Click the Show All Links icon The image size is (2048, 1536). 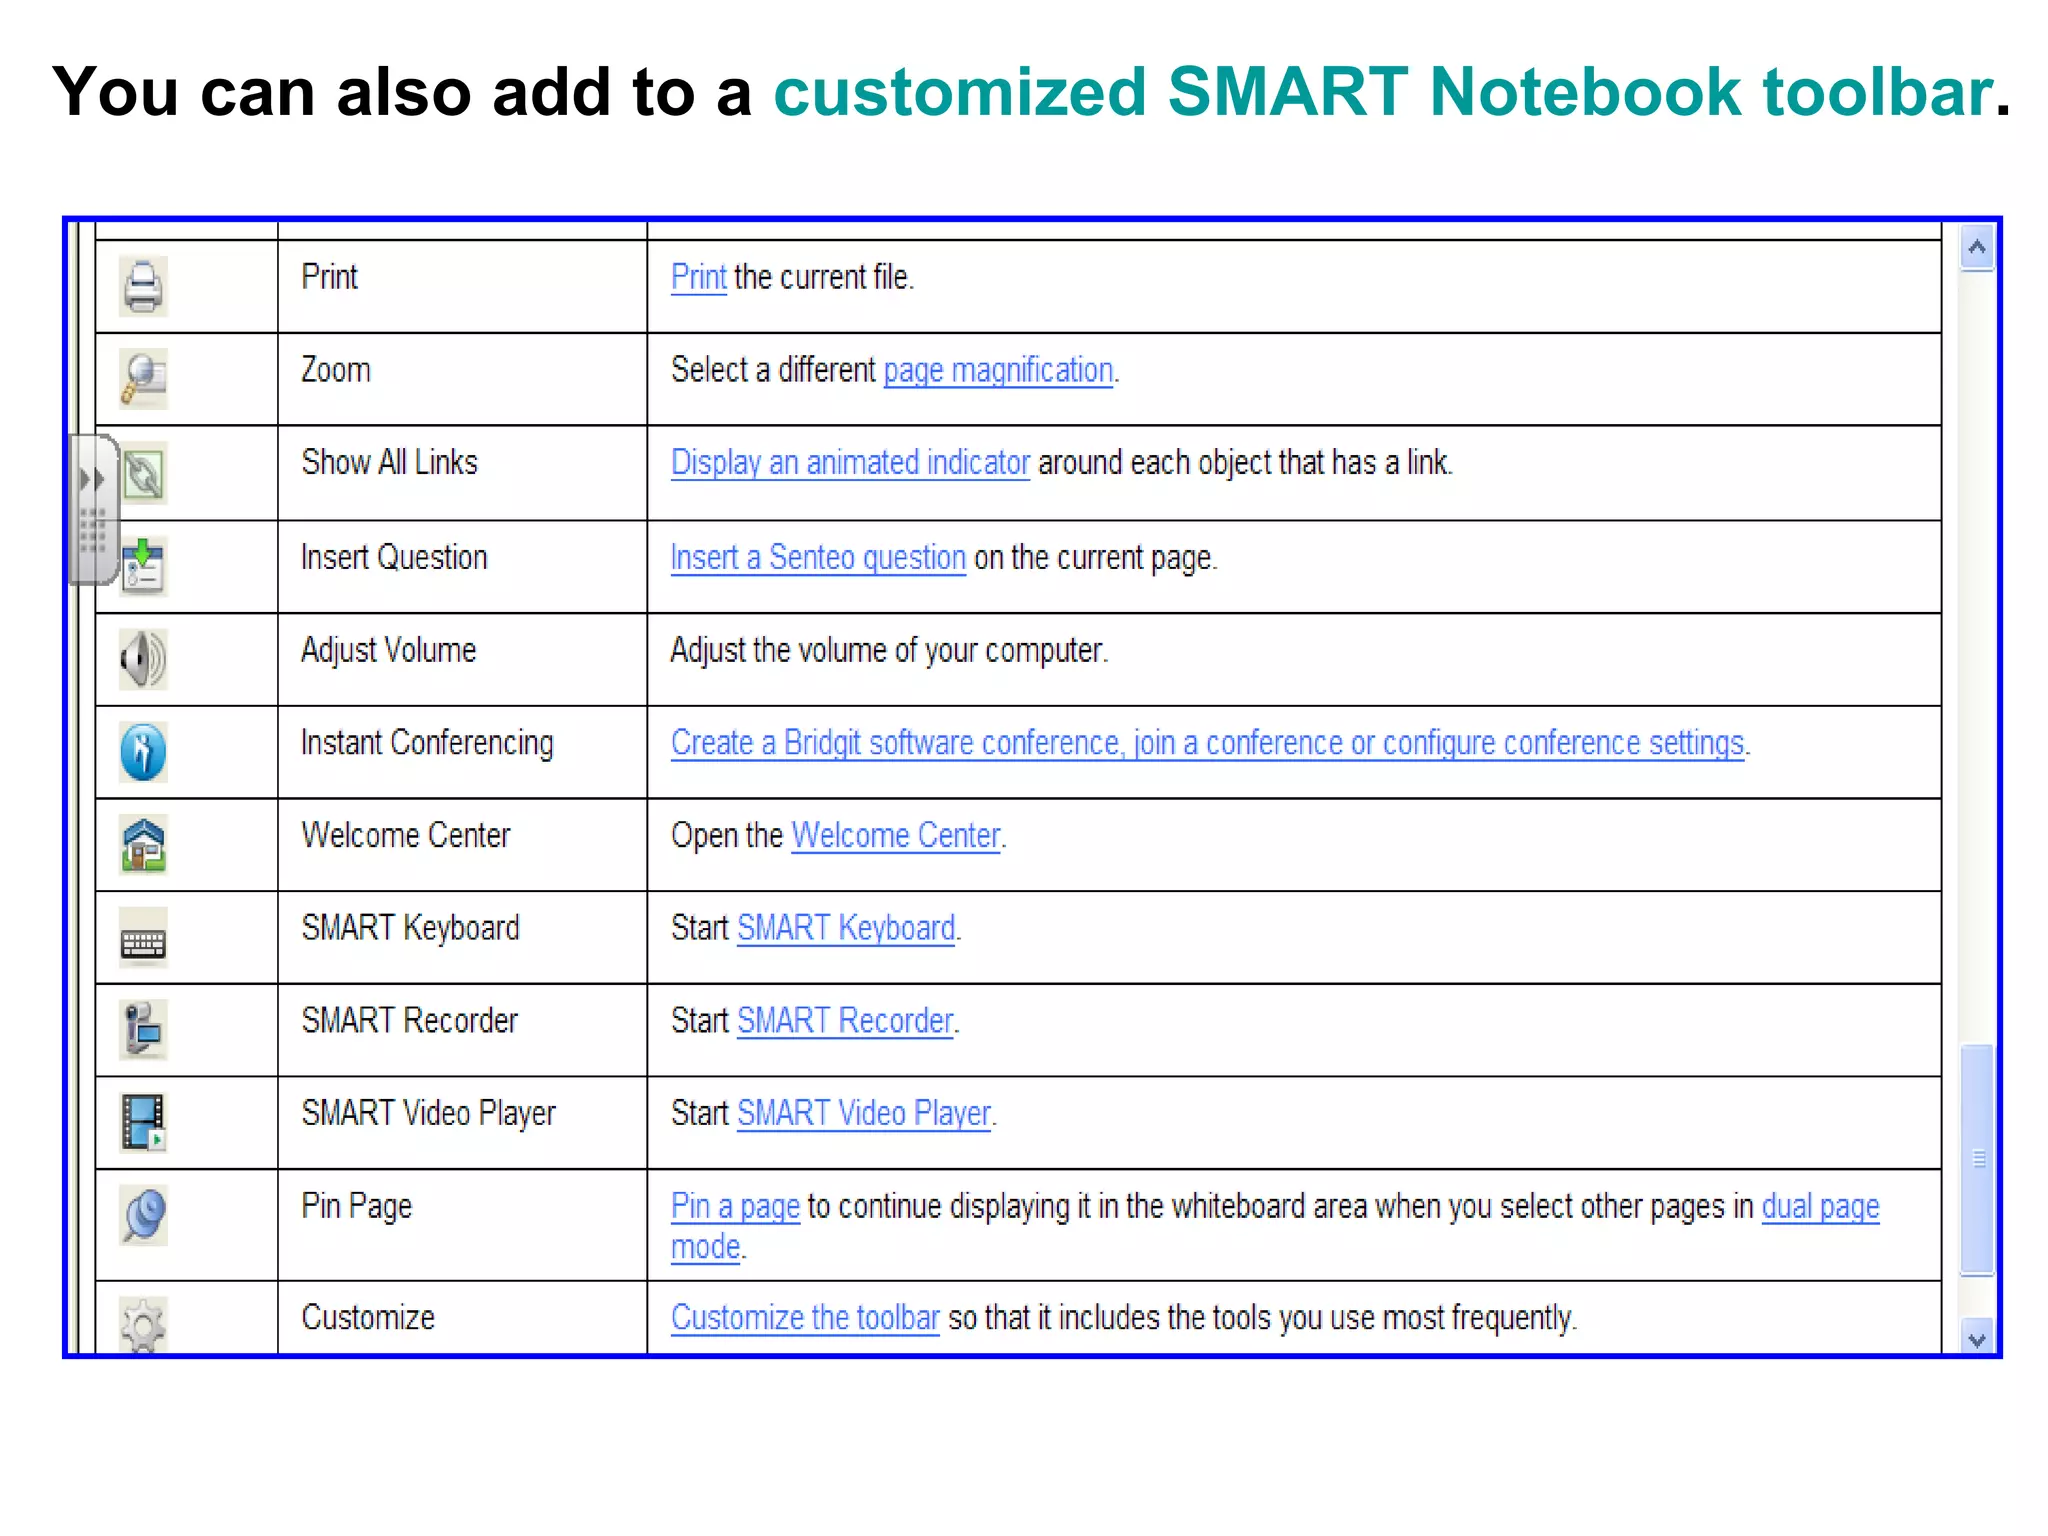[x=145, y=473]
